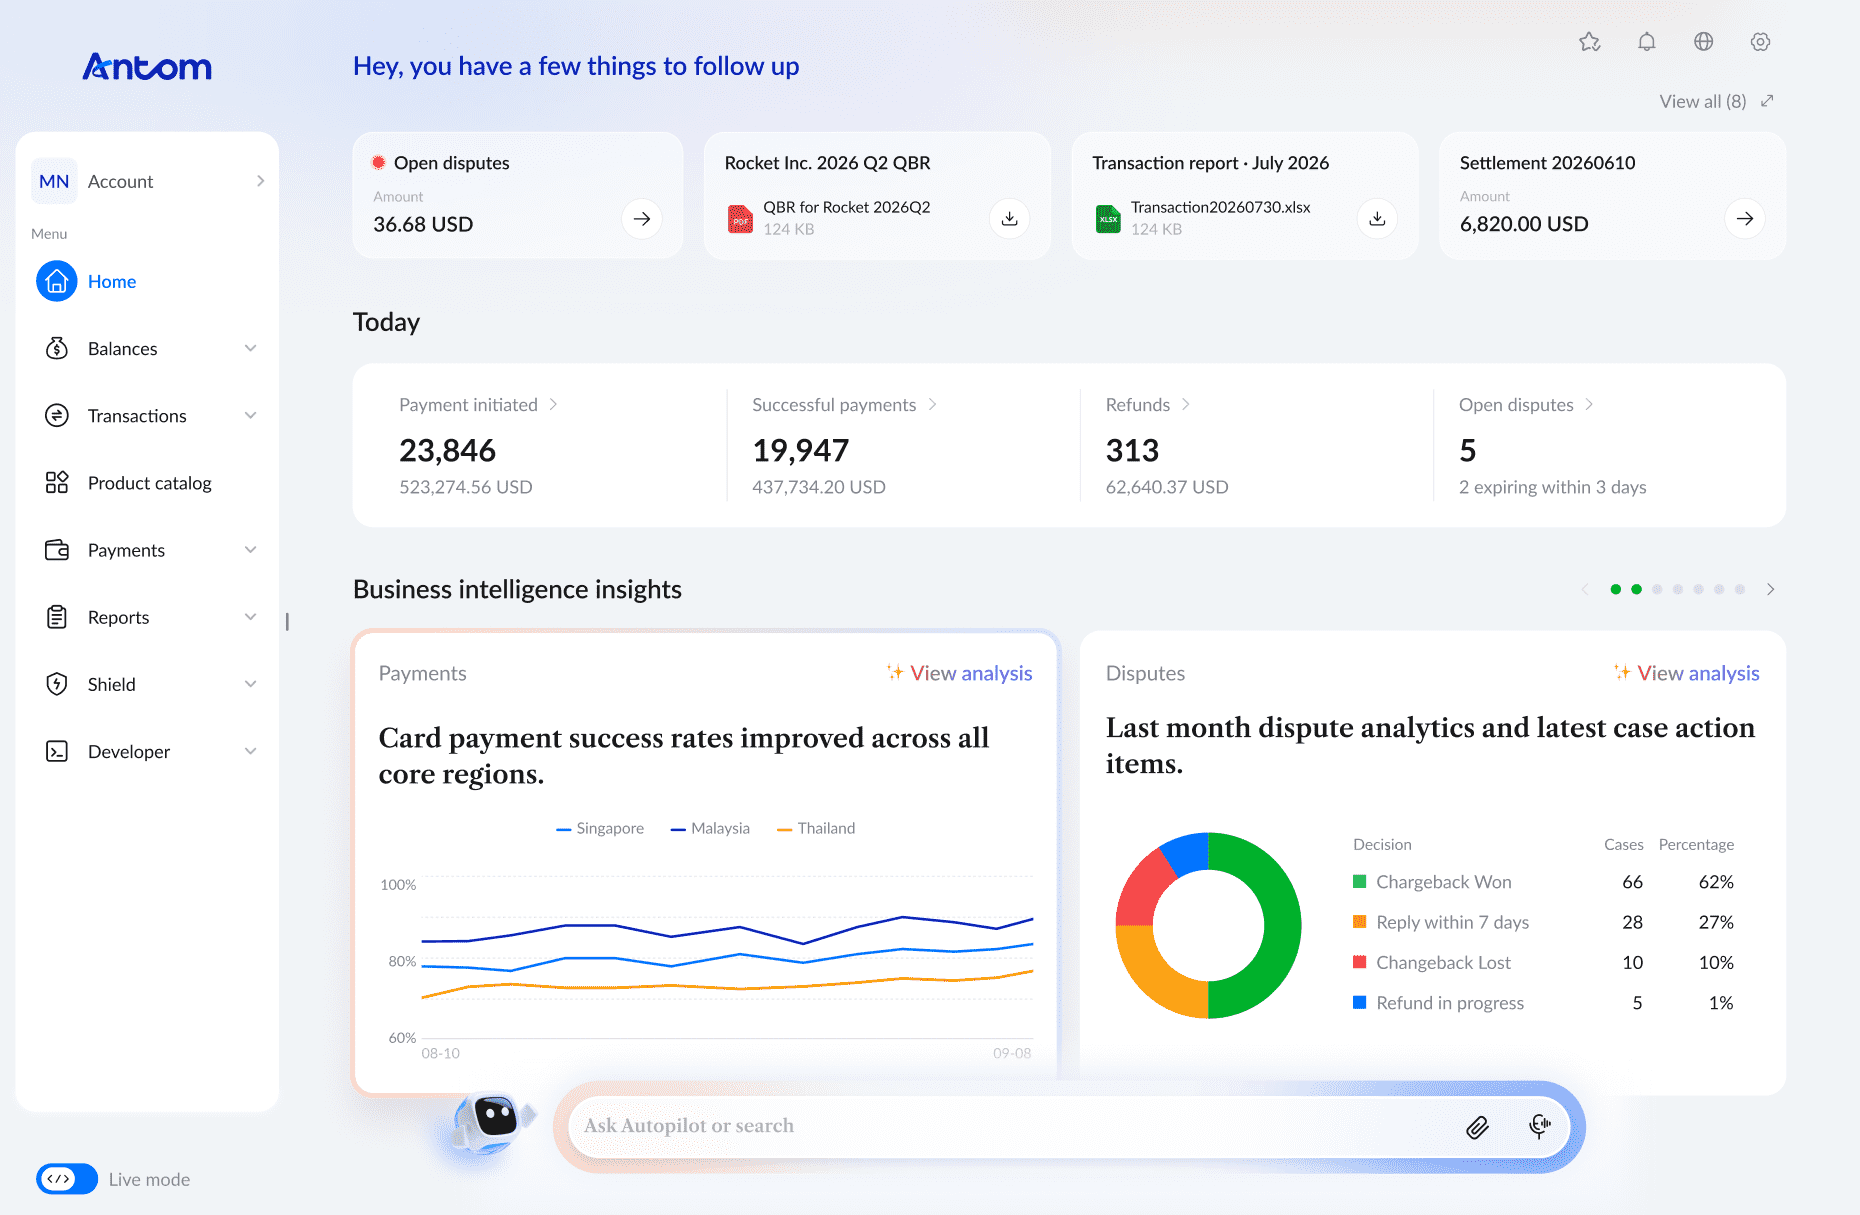Go to Product catalog menu item

tap(149, 483)
